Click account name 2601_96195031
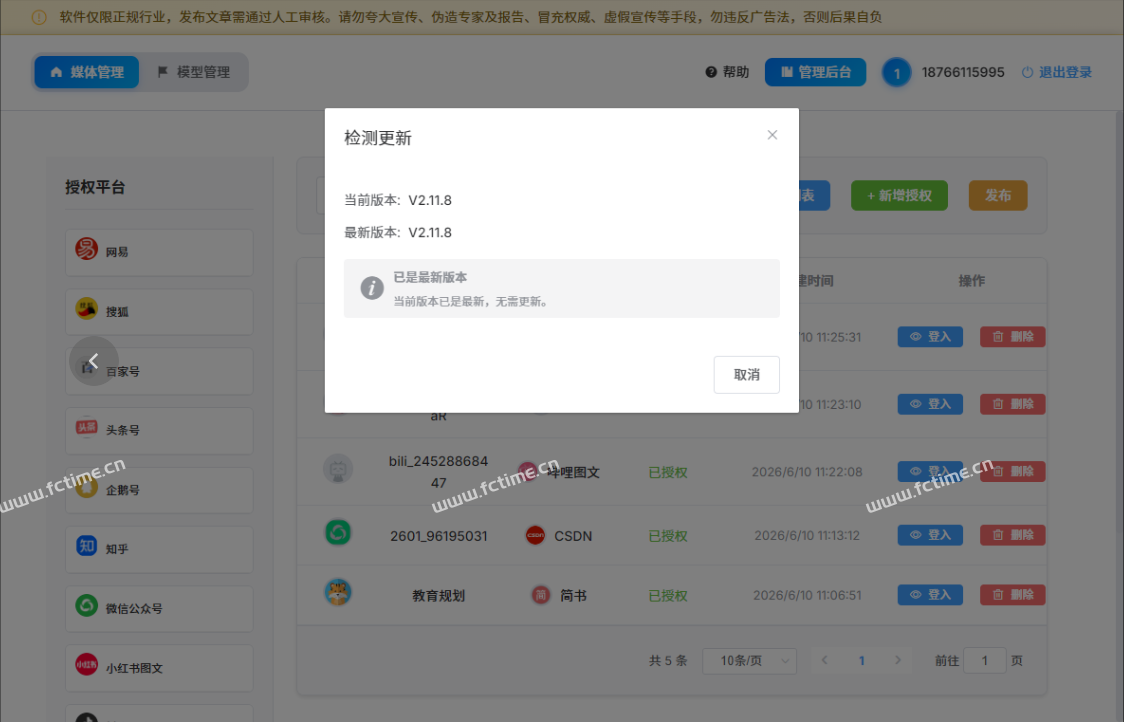1124x722 pixels. [x=439, y=536]
